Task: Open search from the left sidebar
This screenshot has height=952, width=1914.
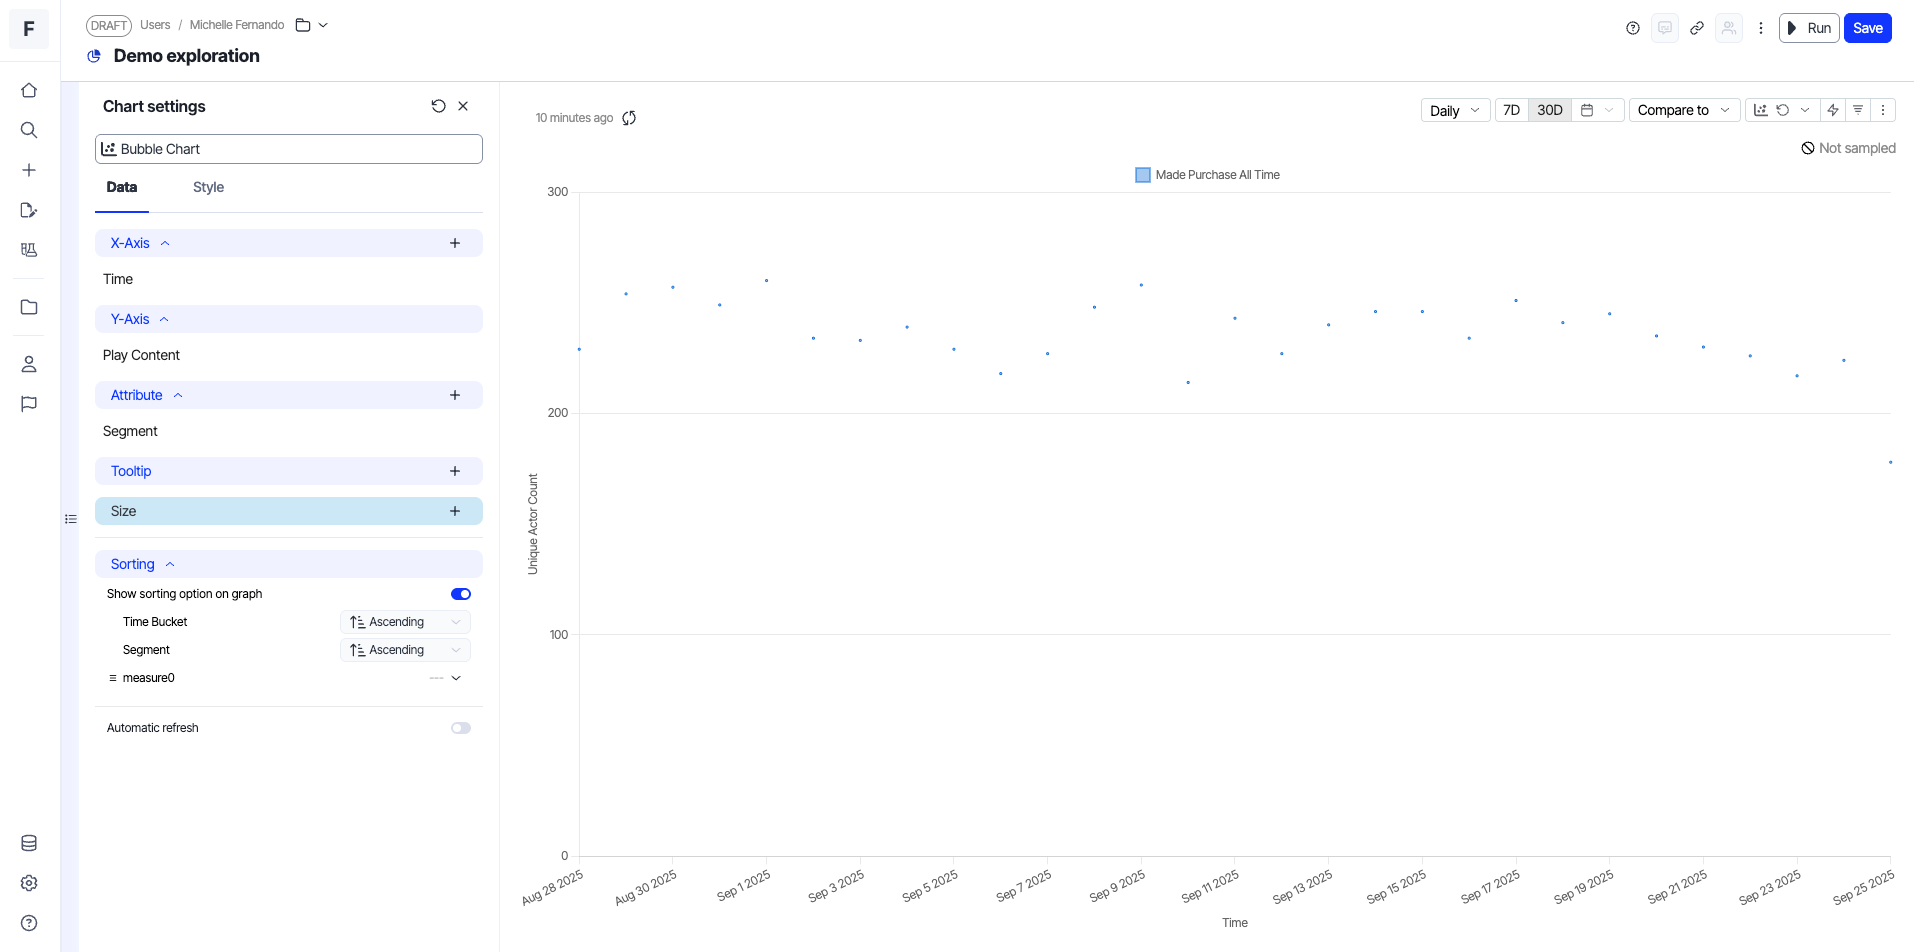Action: (x=29, y=130)
